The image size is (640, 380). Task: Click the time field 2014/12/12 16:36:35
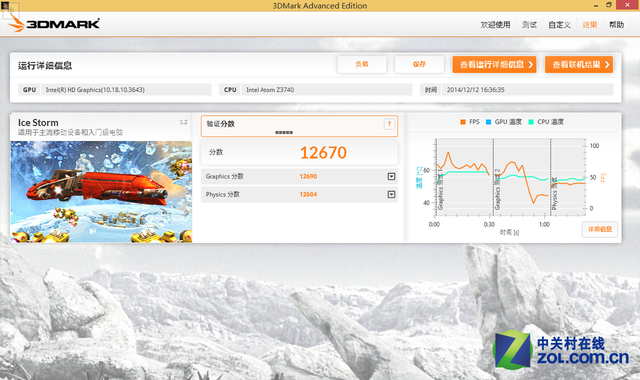(x=527, y=90)
